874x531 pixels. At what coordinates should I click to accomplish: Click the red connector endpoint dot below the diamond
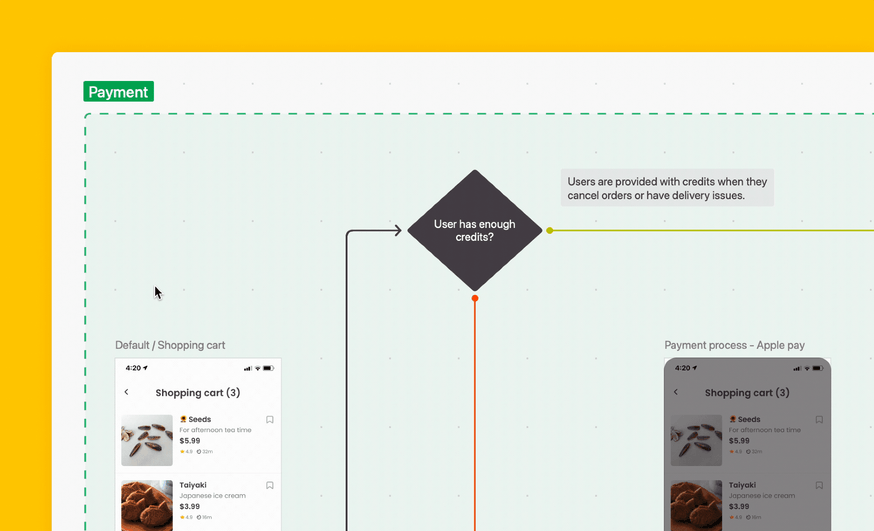tap(475, 299)
